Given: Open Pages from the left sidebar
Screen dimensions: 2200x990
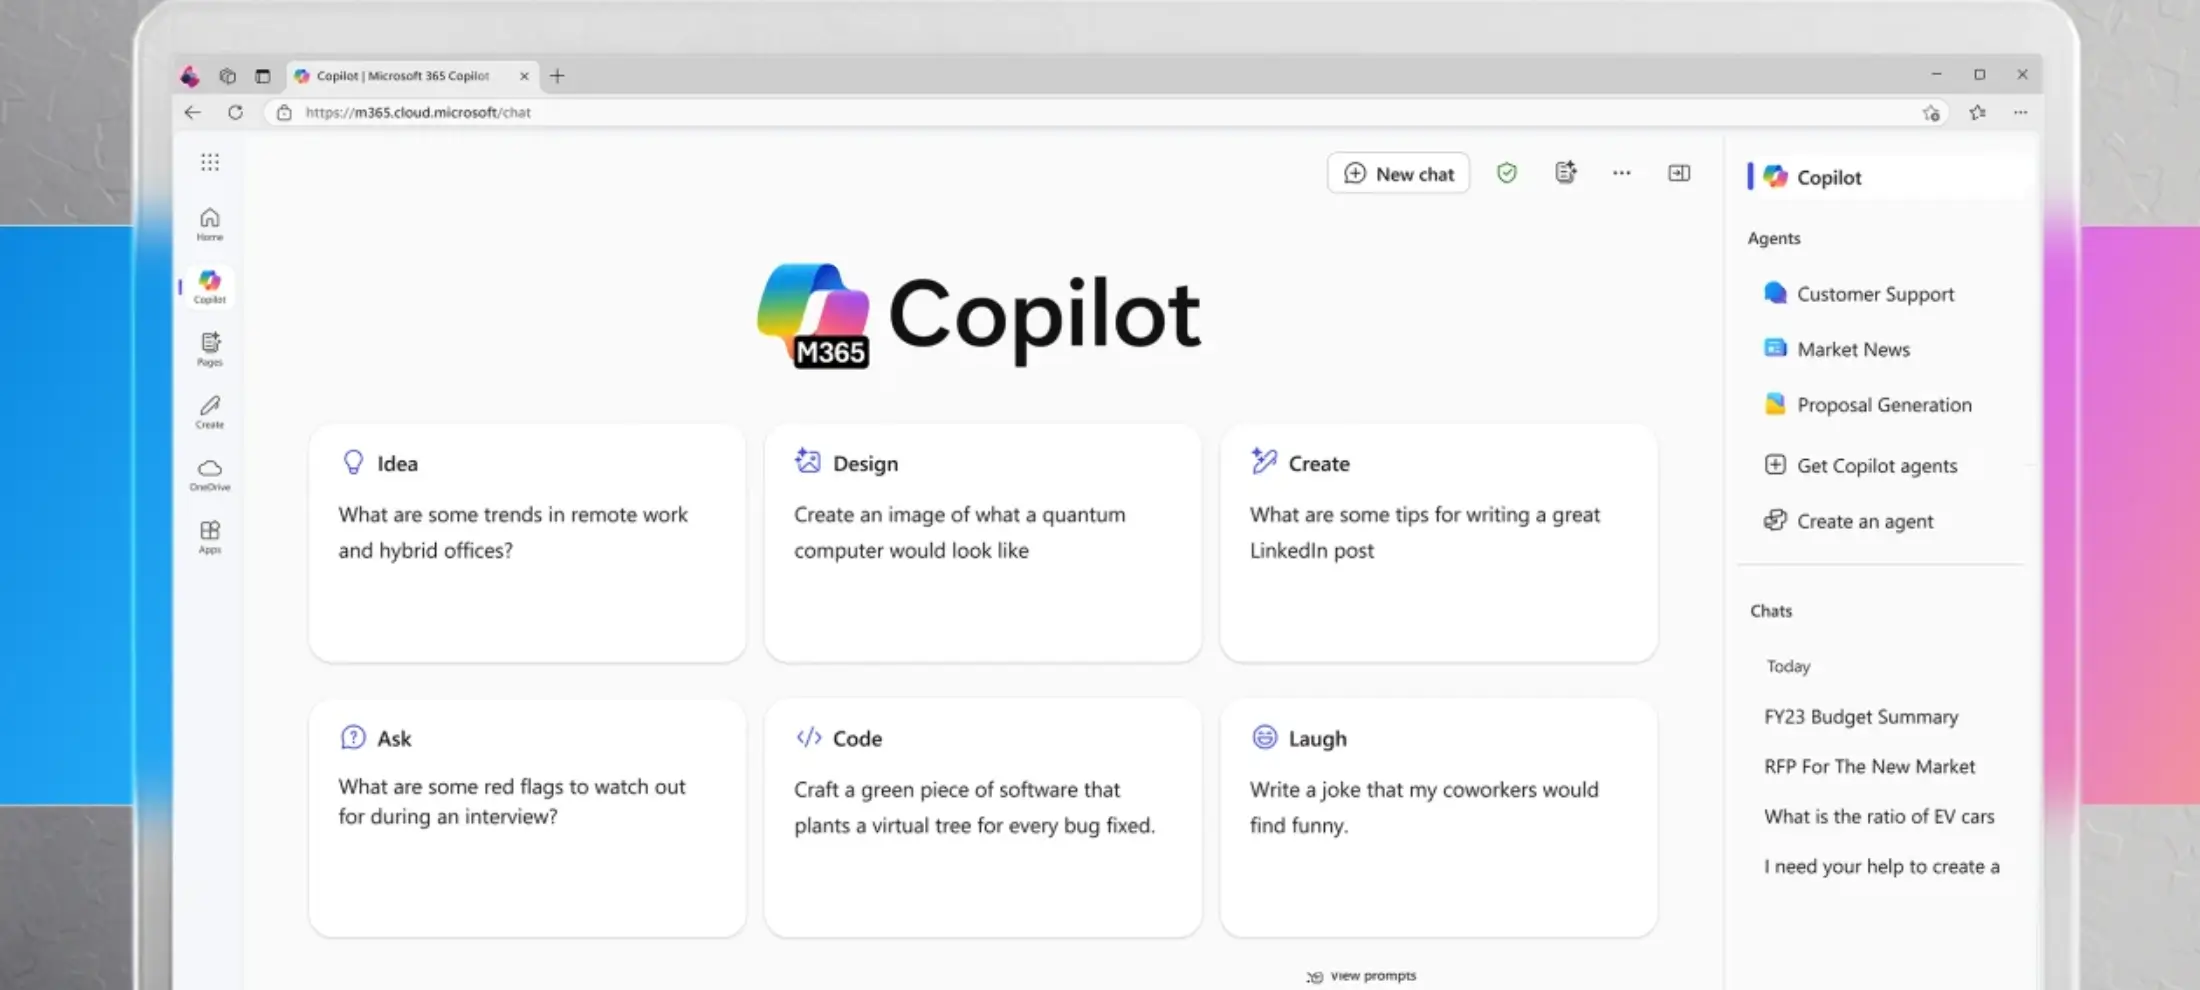Looking at the screenshot, I should 210,348.
